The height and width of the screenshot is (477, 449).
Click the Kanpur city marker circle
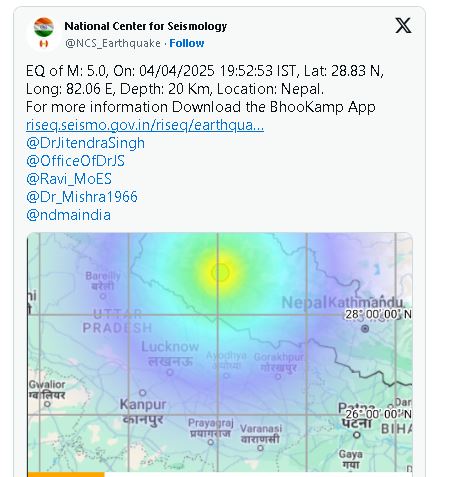[x=142, y=392]
